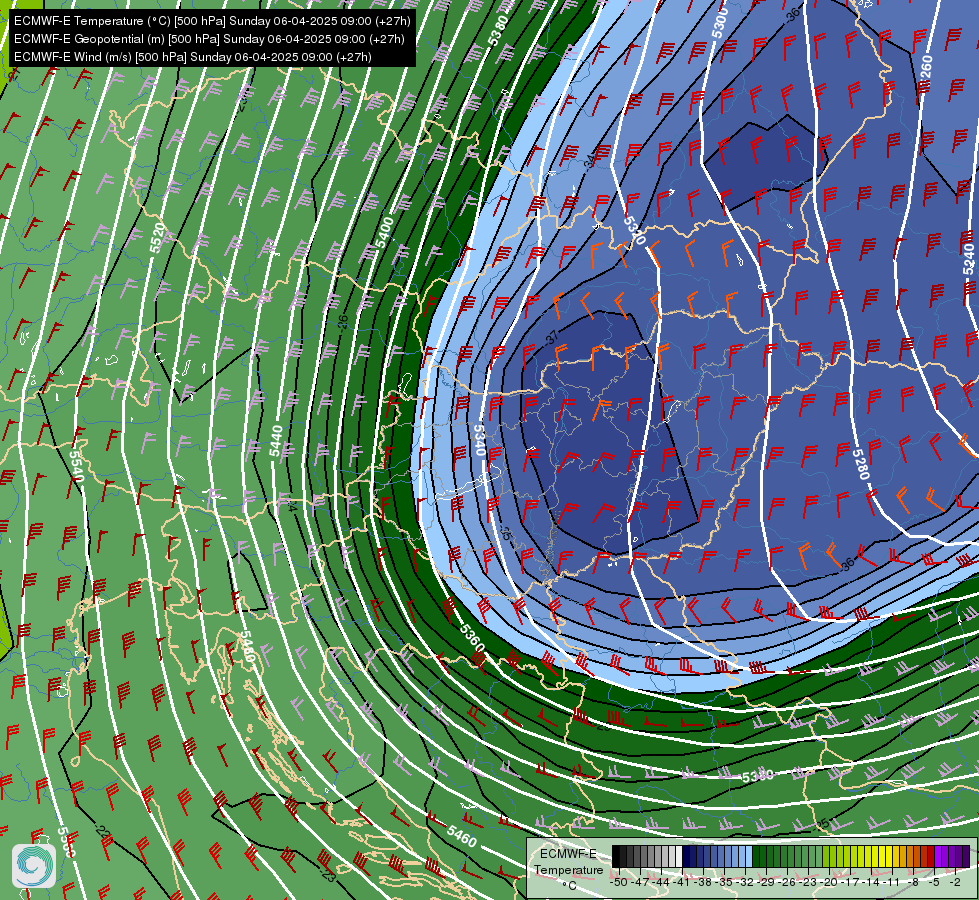Click the 5280 geopotential contour label
979x900 pixels.
click(x=860, y=463)
